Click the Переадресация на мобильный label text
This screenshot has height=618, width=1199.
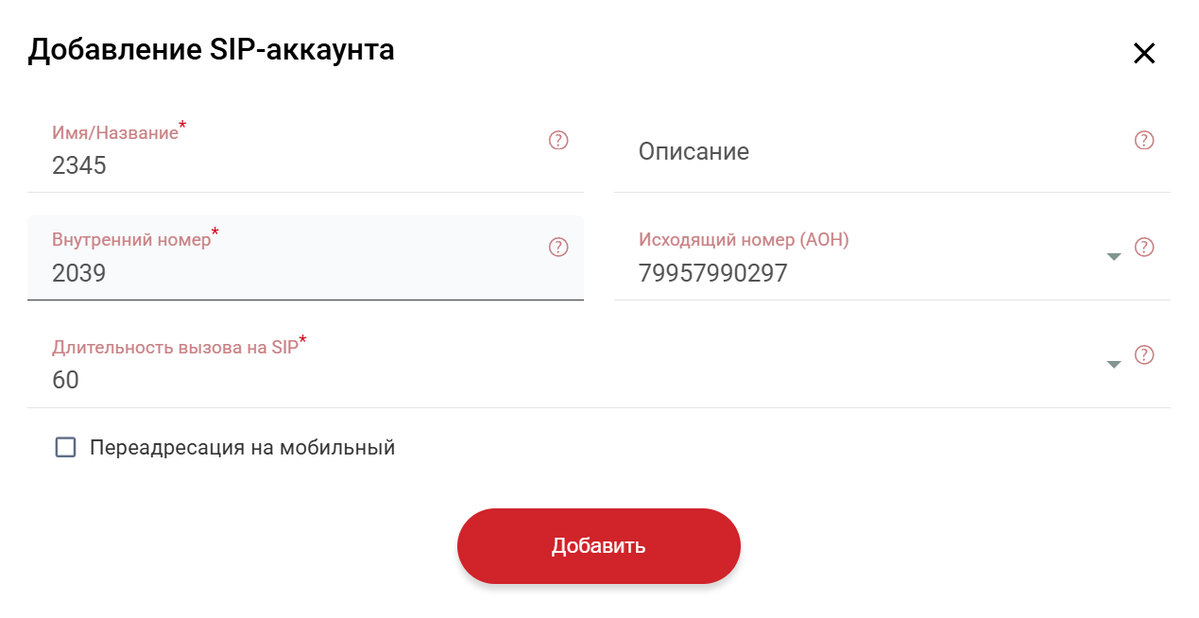point(242,447)
